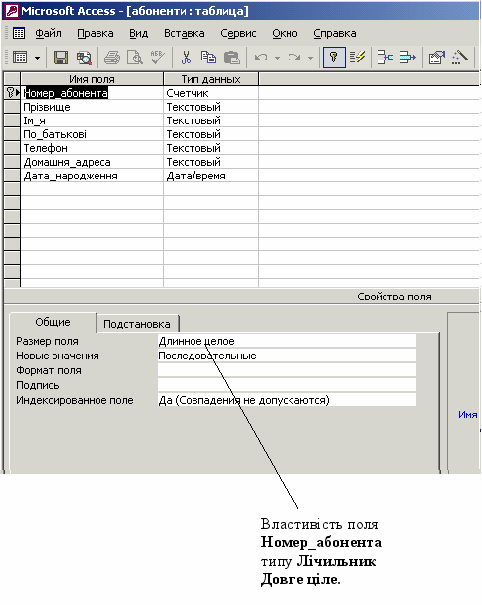Click the Индексированное поле property label
Screen dimensions: 482x605
tap(74, 400)
